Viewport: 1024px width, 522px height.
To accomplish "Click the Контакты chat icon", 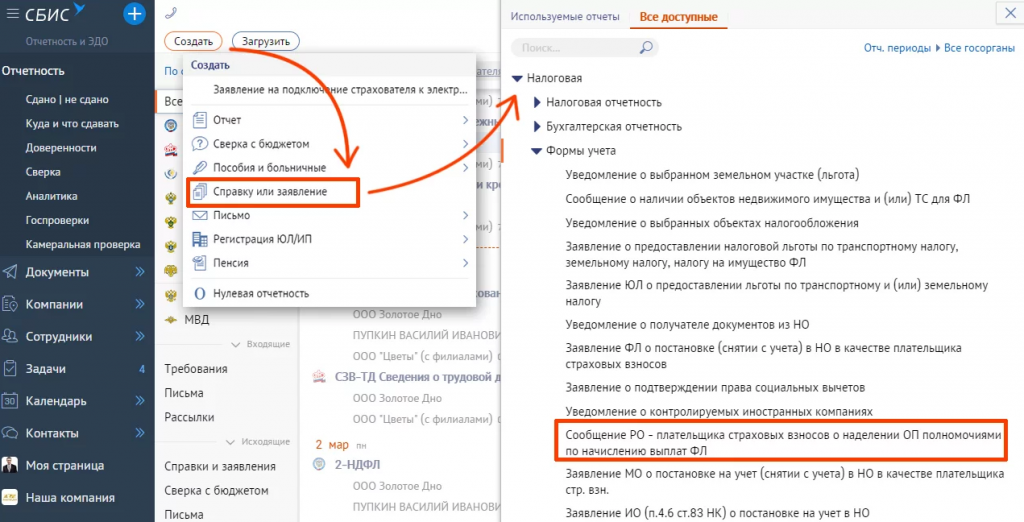I will [11, 433].
